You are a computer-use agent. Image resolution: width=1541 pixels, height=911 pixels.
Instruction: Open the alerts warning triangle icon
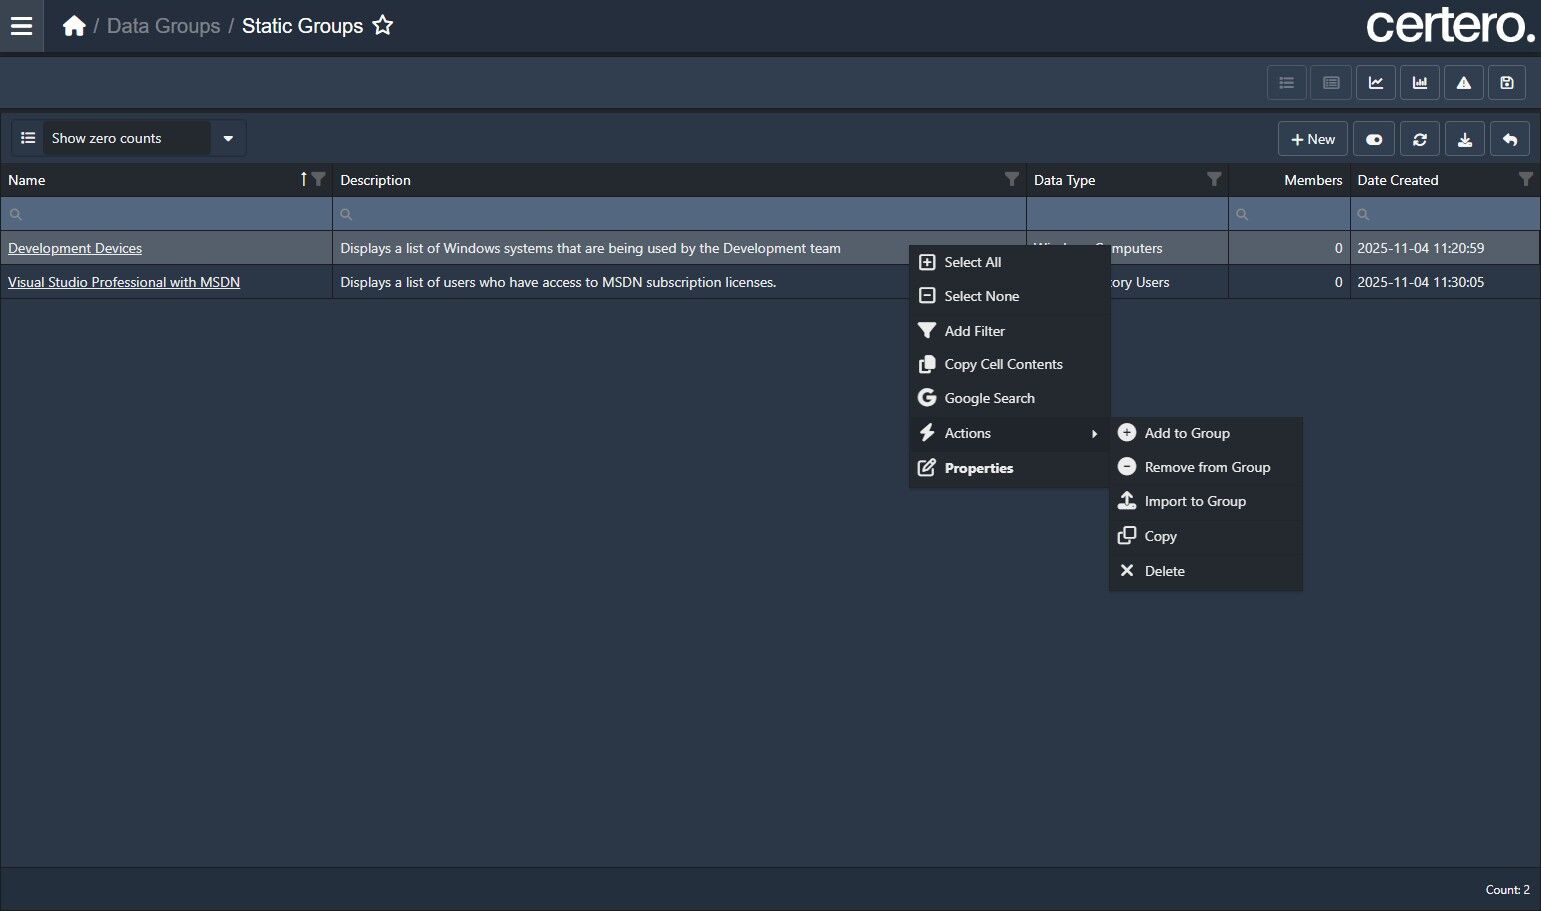1464,83
